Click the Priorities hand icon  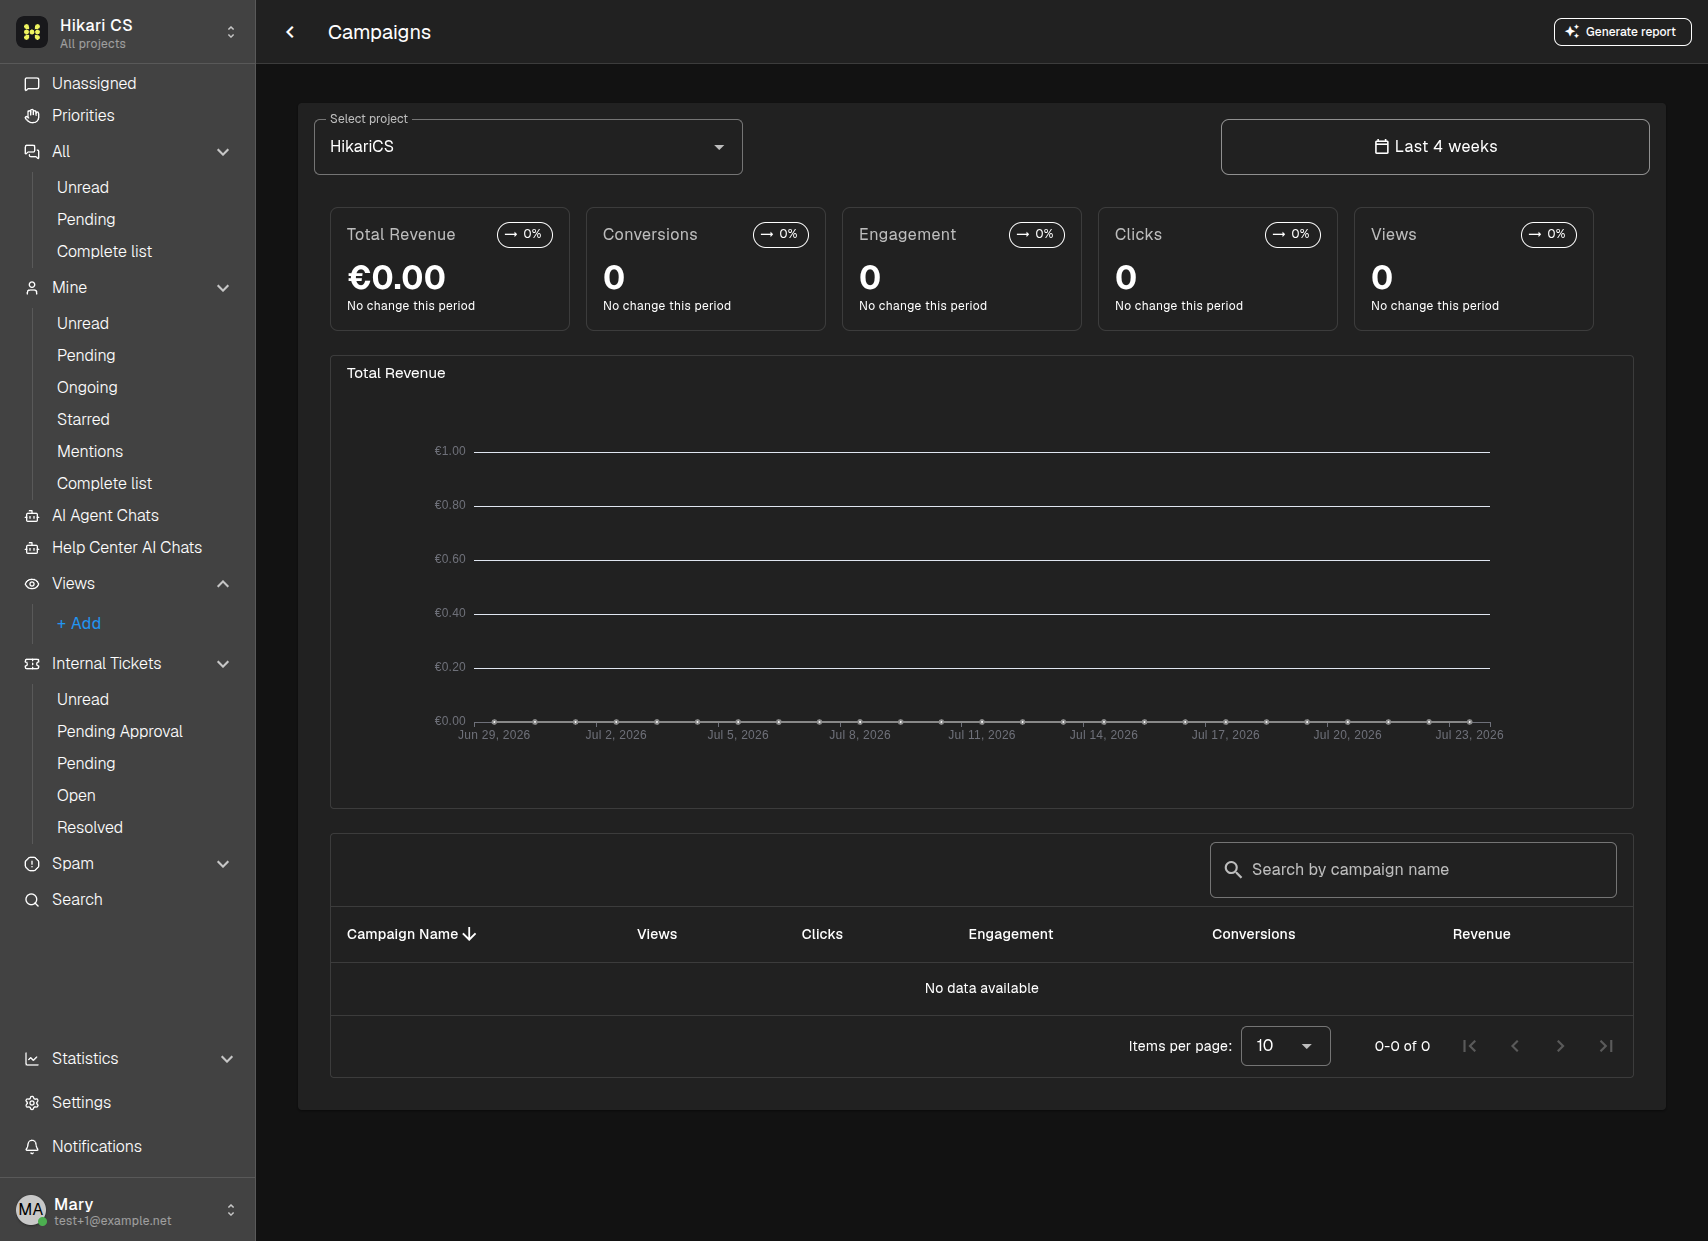pos(32,116)
